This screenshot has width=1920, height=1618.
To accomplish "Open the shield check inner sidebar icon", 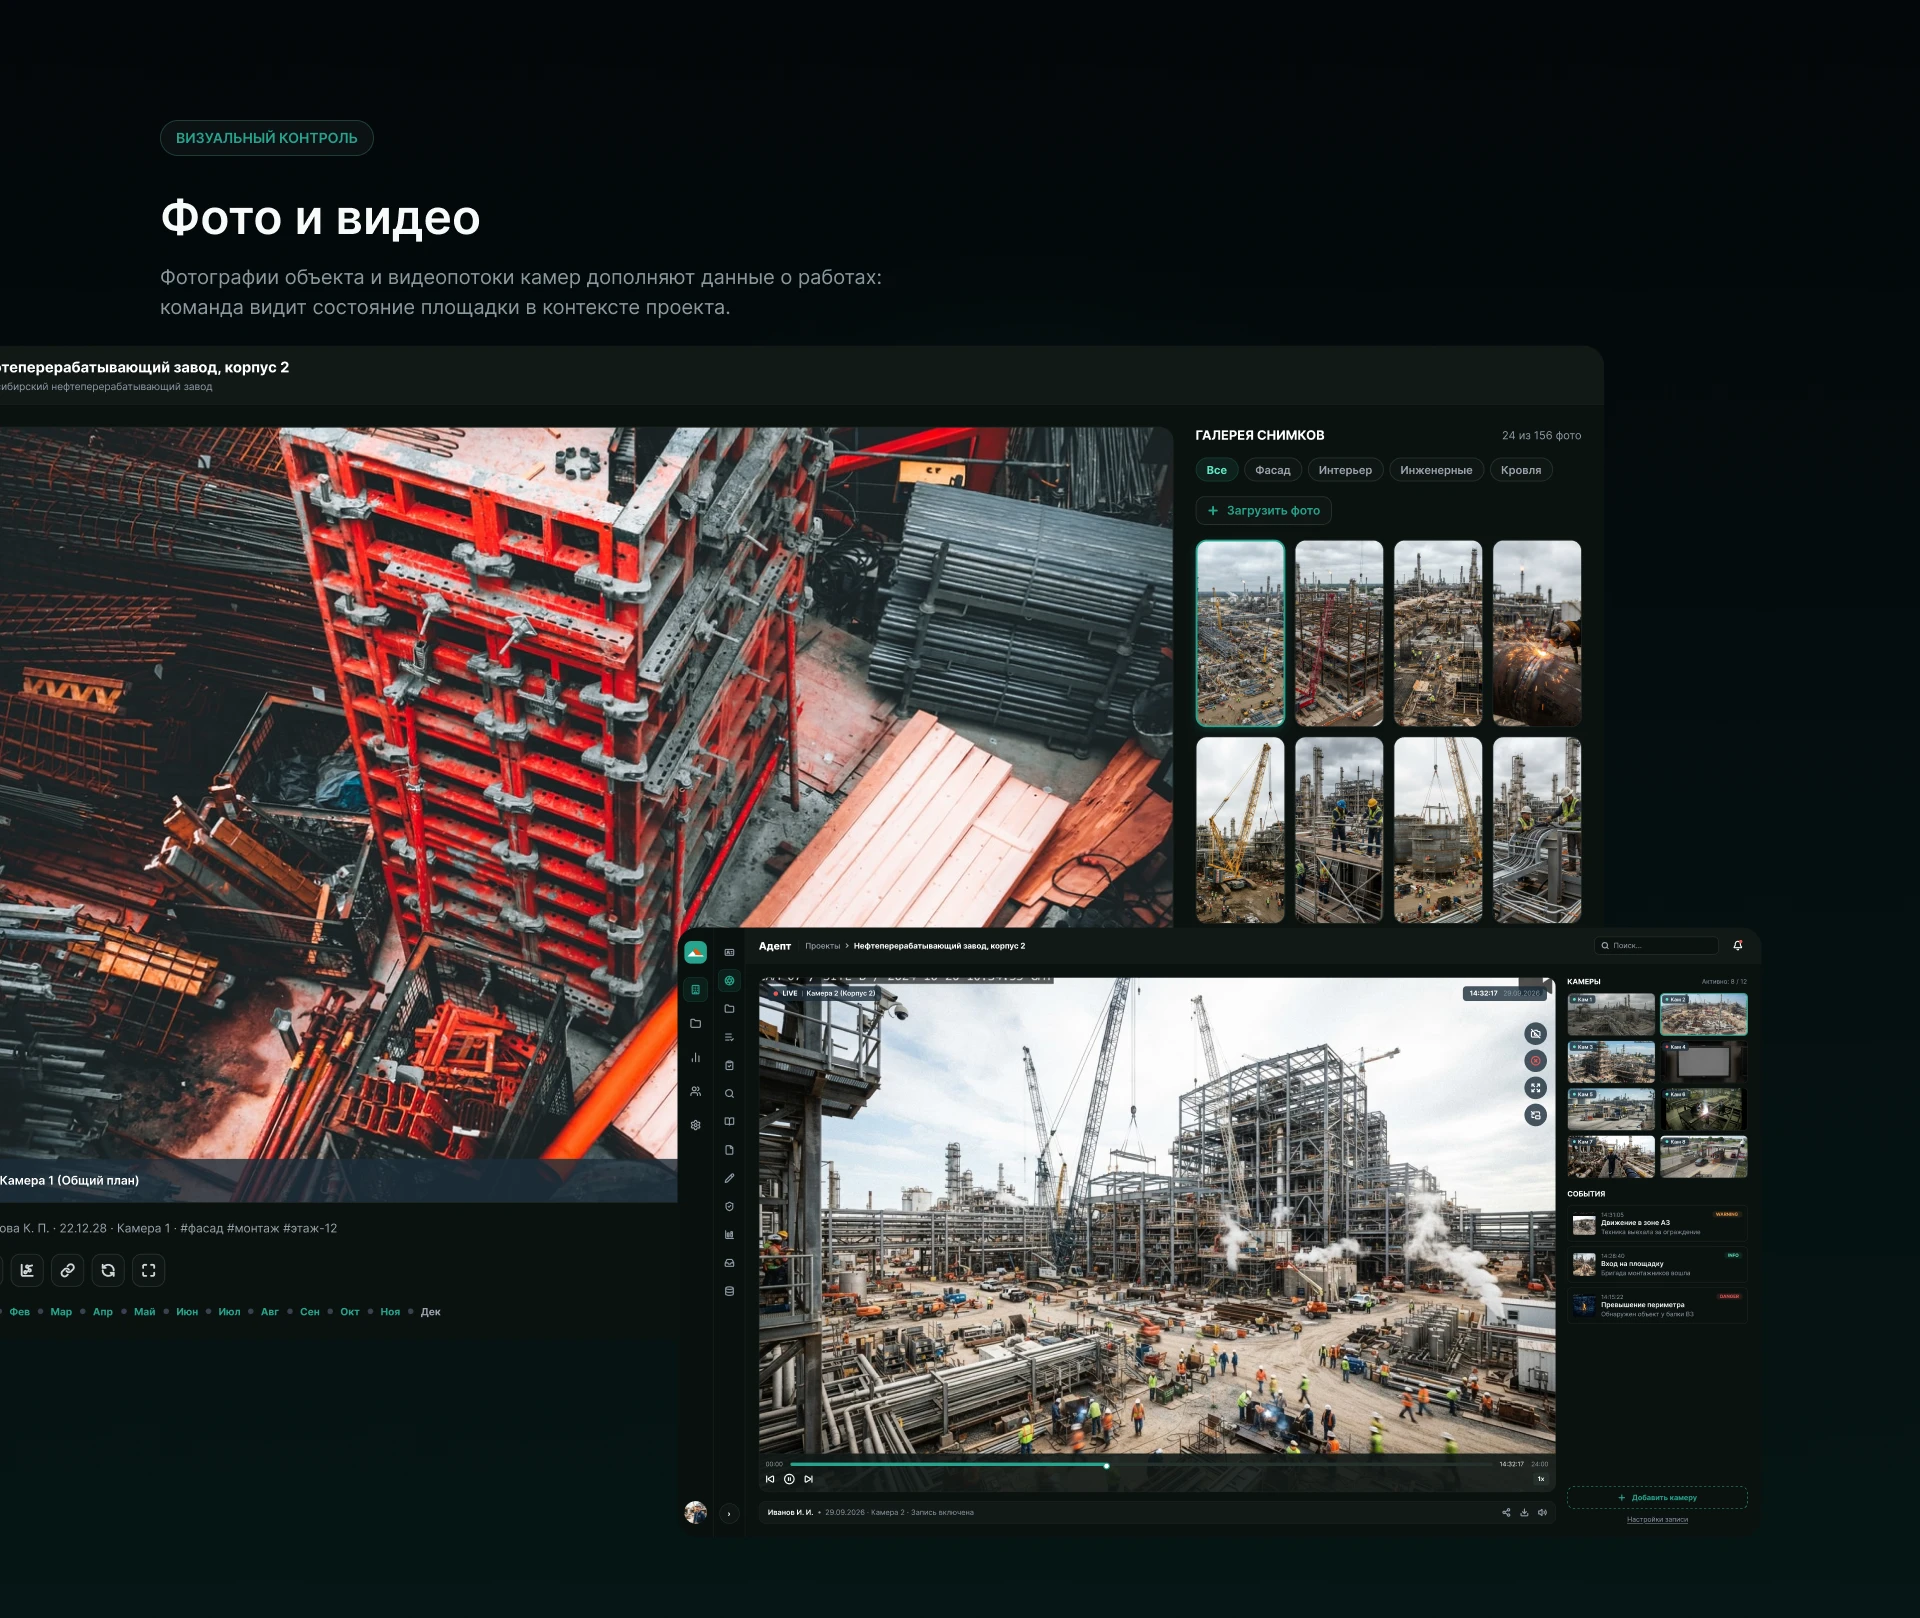I will pos(729,1207).
